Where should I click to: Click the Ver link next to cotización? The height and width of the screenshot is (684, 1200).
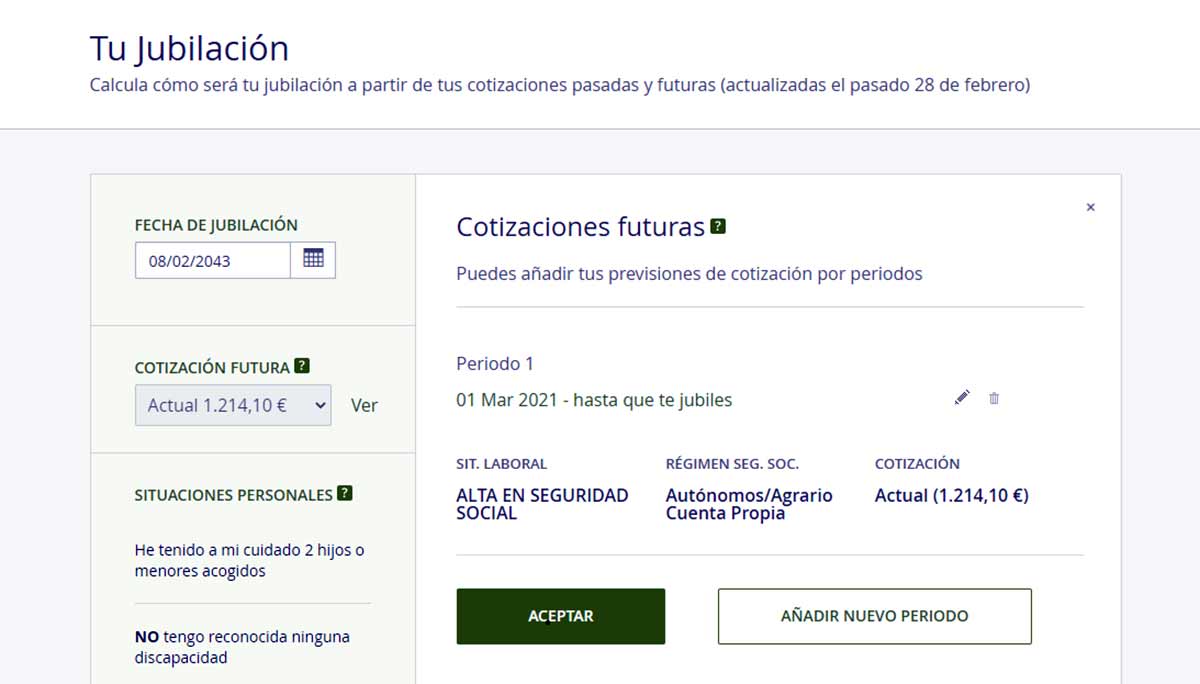365,406
